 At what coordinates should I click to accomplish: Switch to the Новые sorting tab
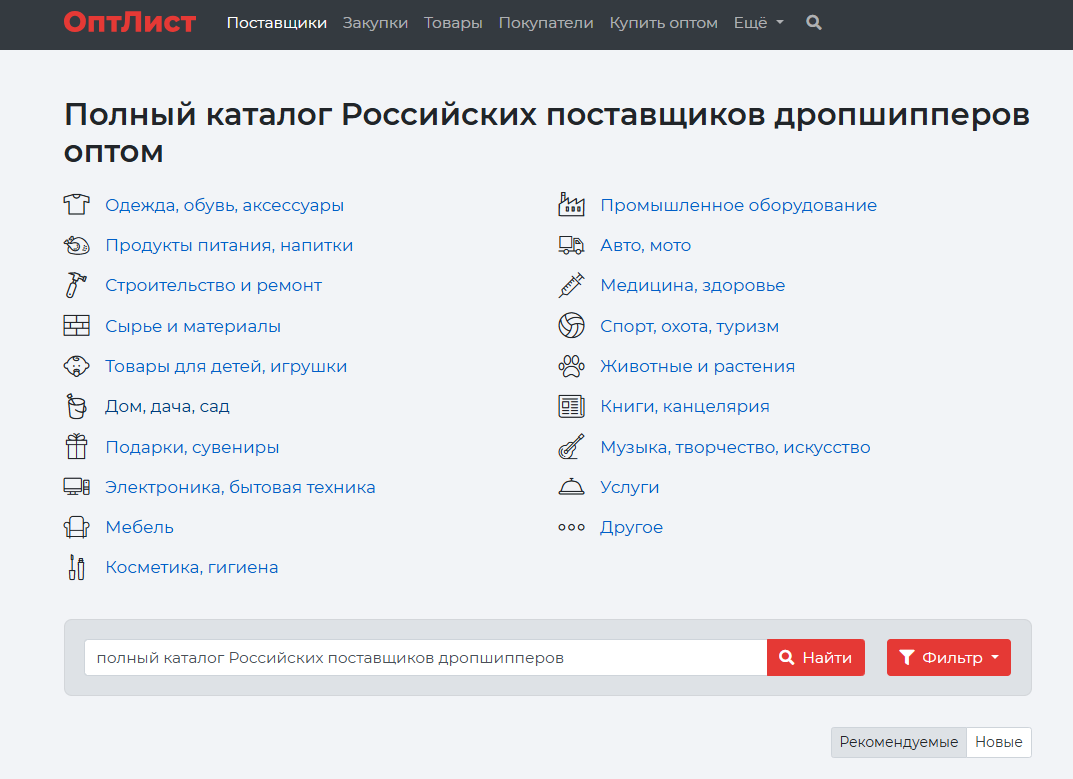(x=998, y=742)
